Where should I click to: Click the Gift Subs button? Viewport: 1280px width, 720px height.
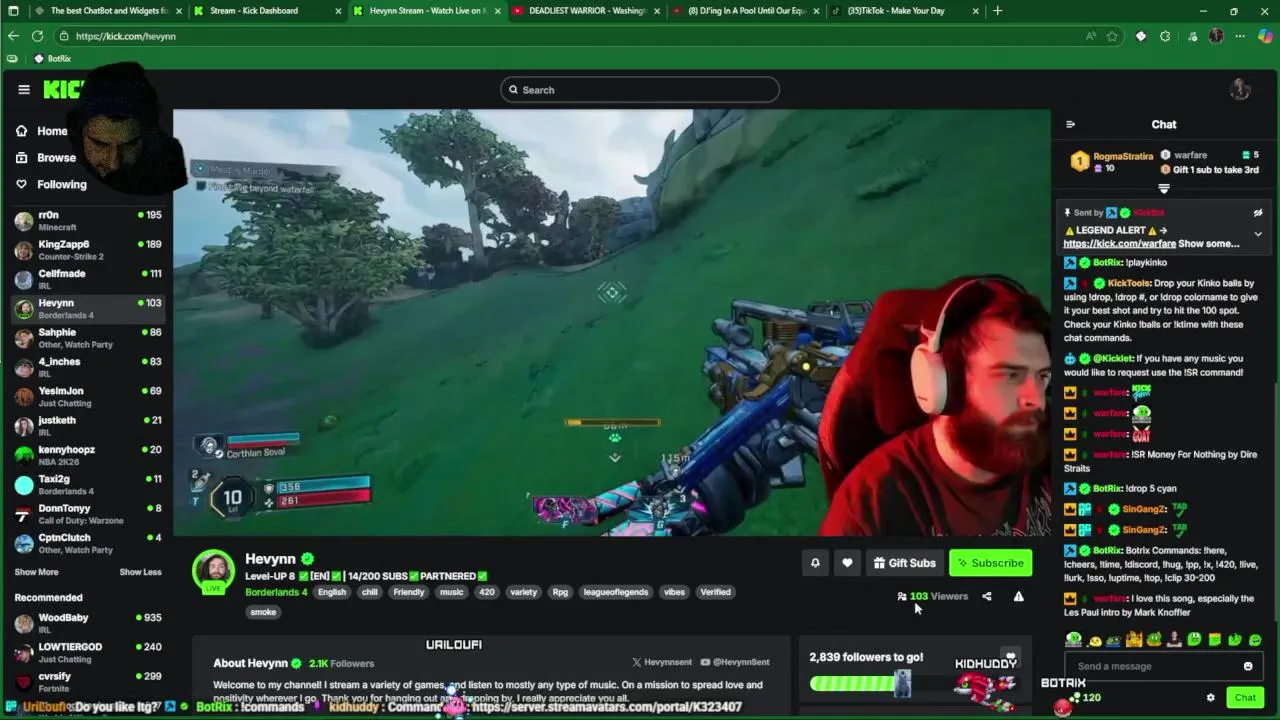coord(905,563)
